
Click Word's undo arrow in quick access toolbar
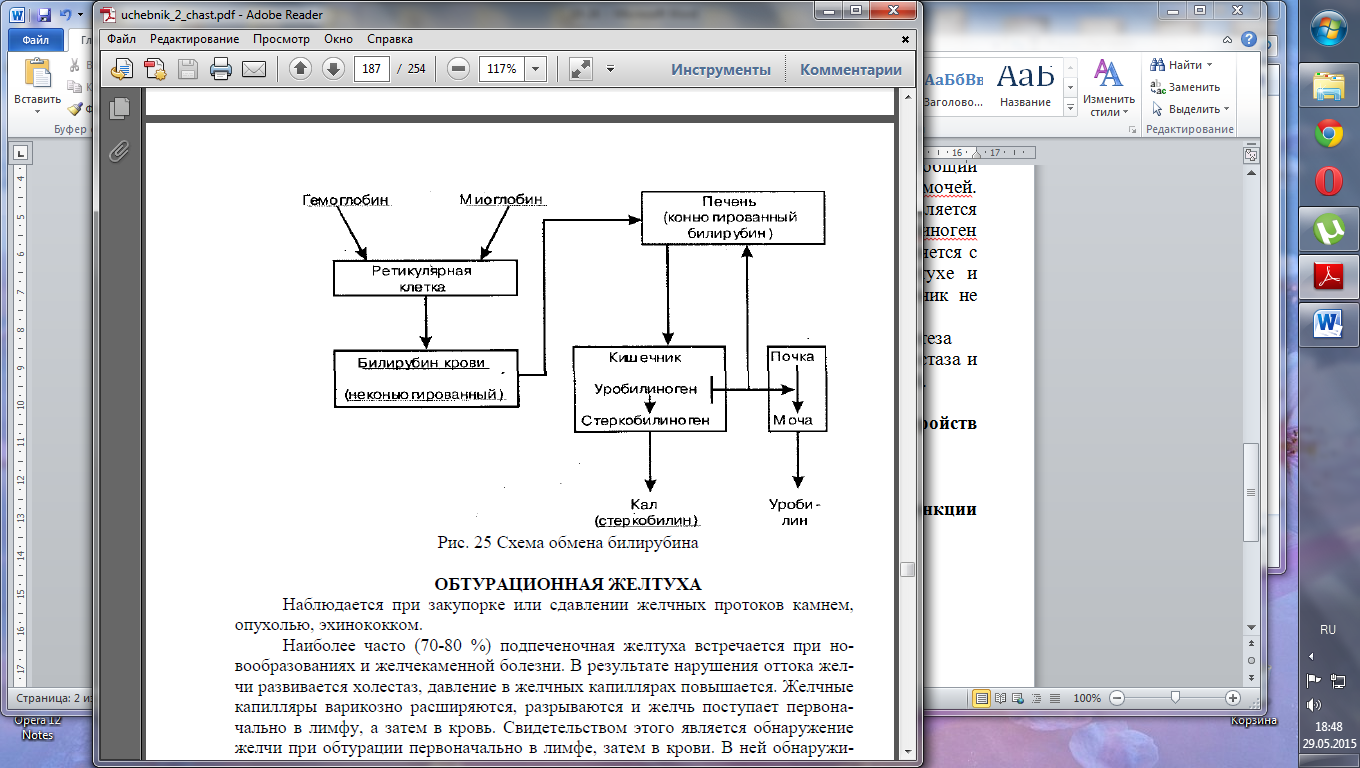(x=65, y=15)
